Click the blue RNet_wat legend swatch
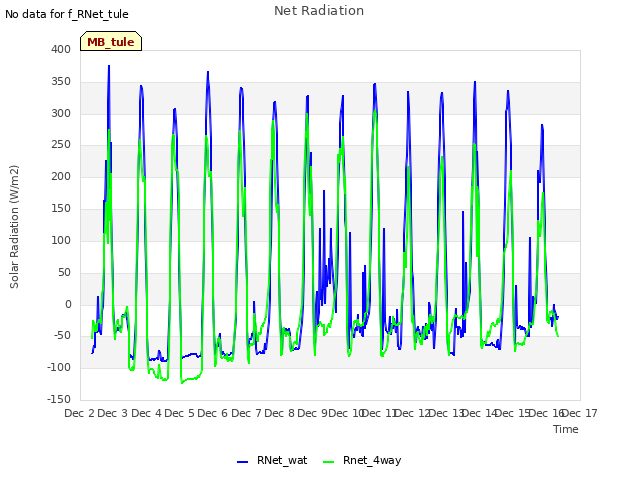This screenshot has width=640, height=480. tap(242, 462)
